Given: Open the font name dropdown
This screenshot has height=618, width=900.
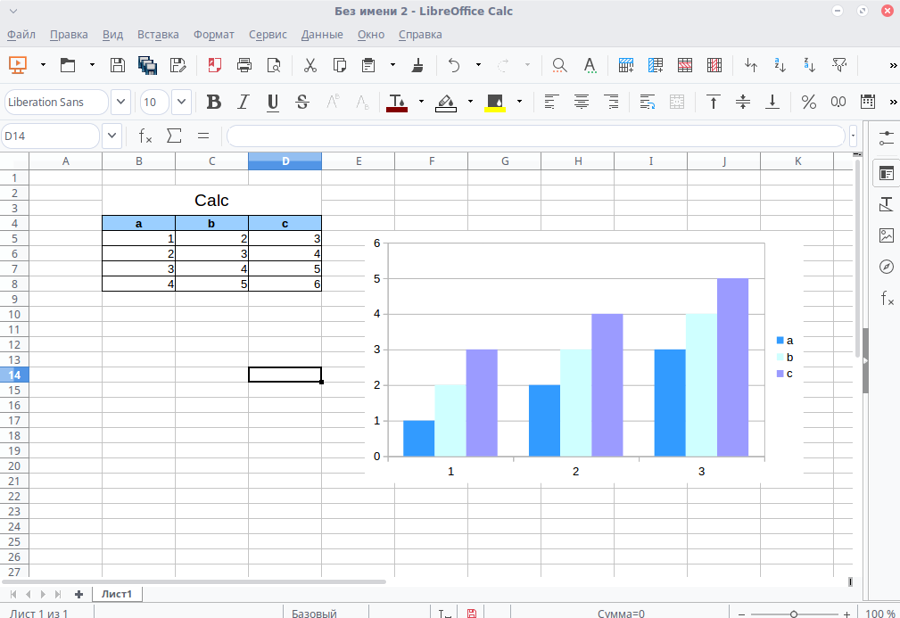Looking at the screenshot, I should pos(120,101).
